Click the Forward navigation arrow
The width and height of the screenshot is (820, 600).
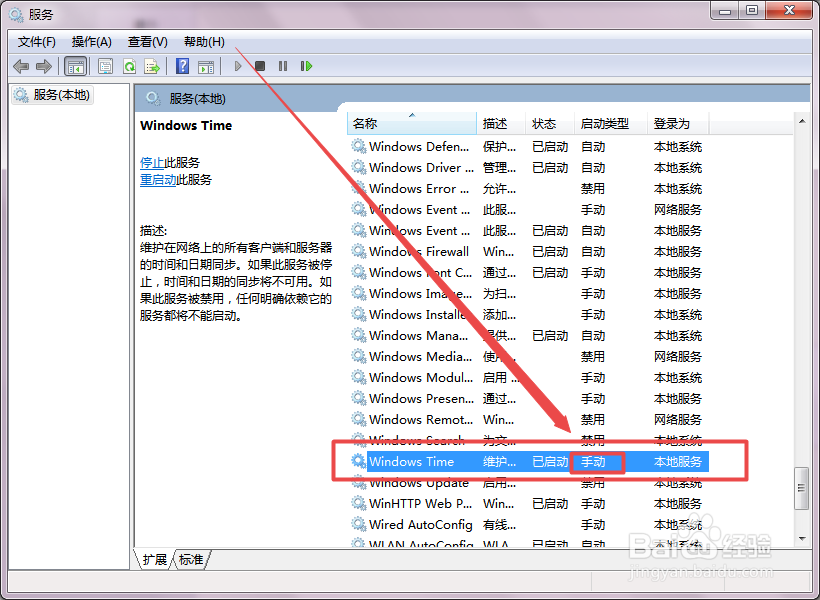coord(44,66)
